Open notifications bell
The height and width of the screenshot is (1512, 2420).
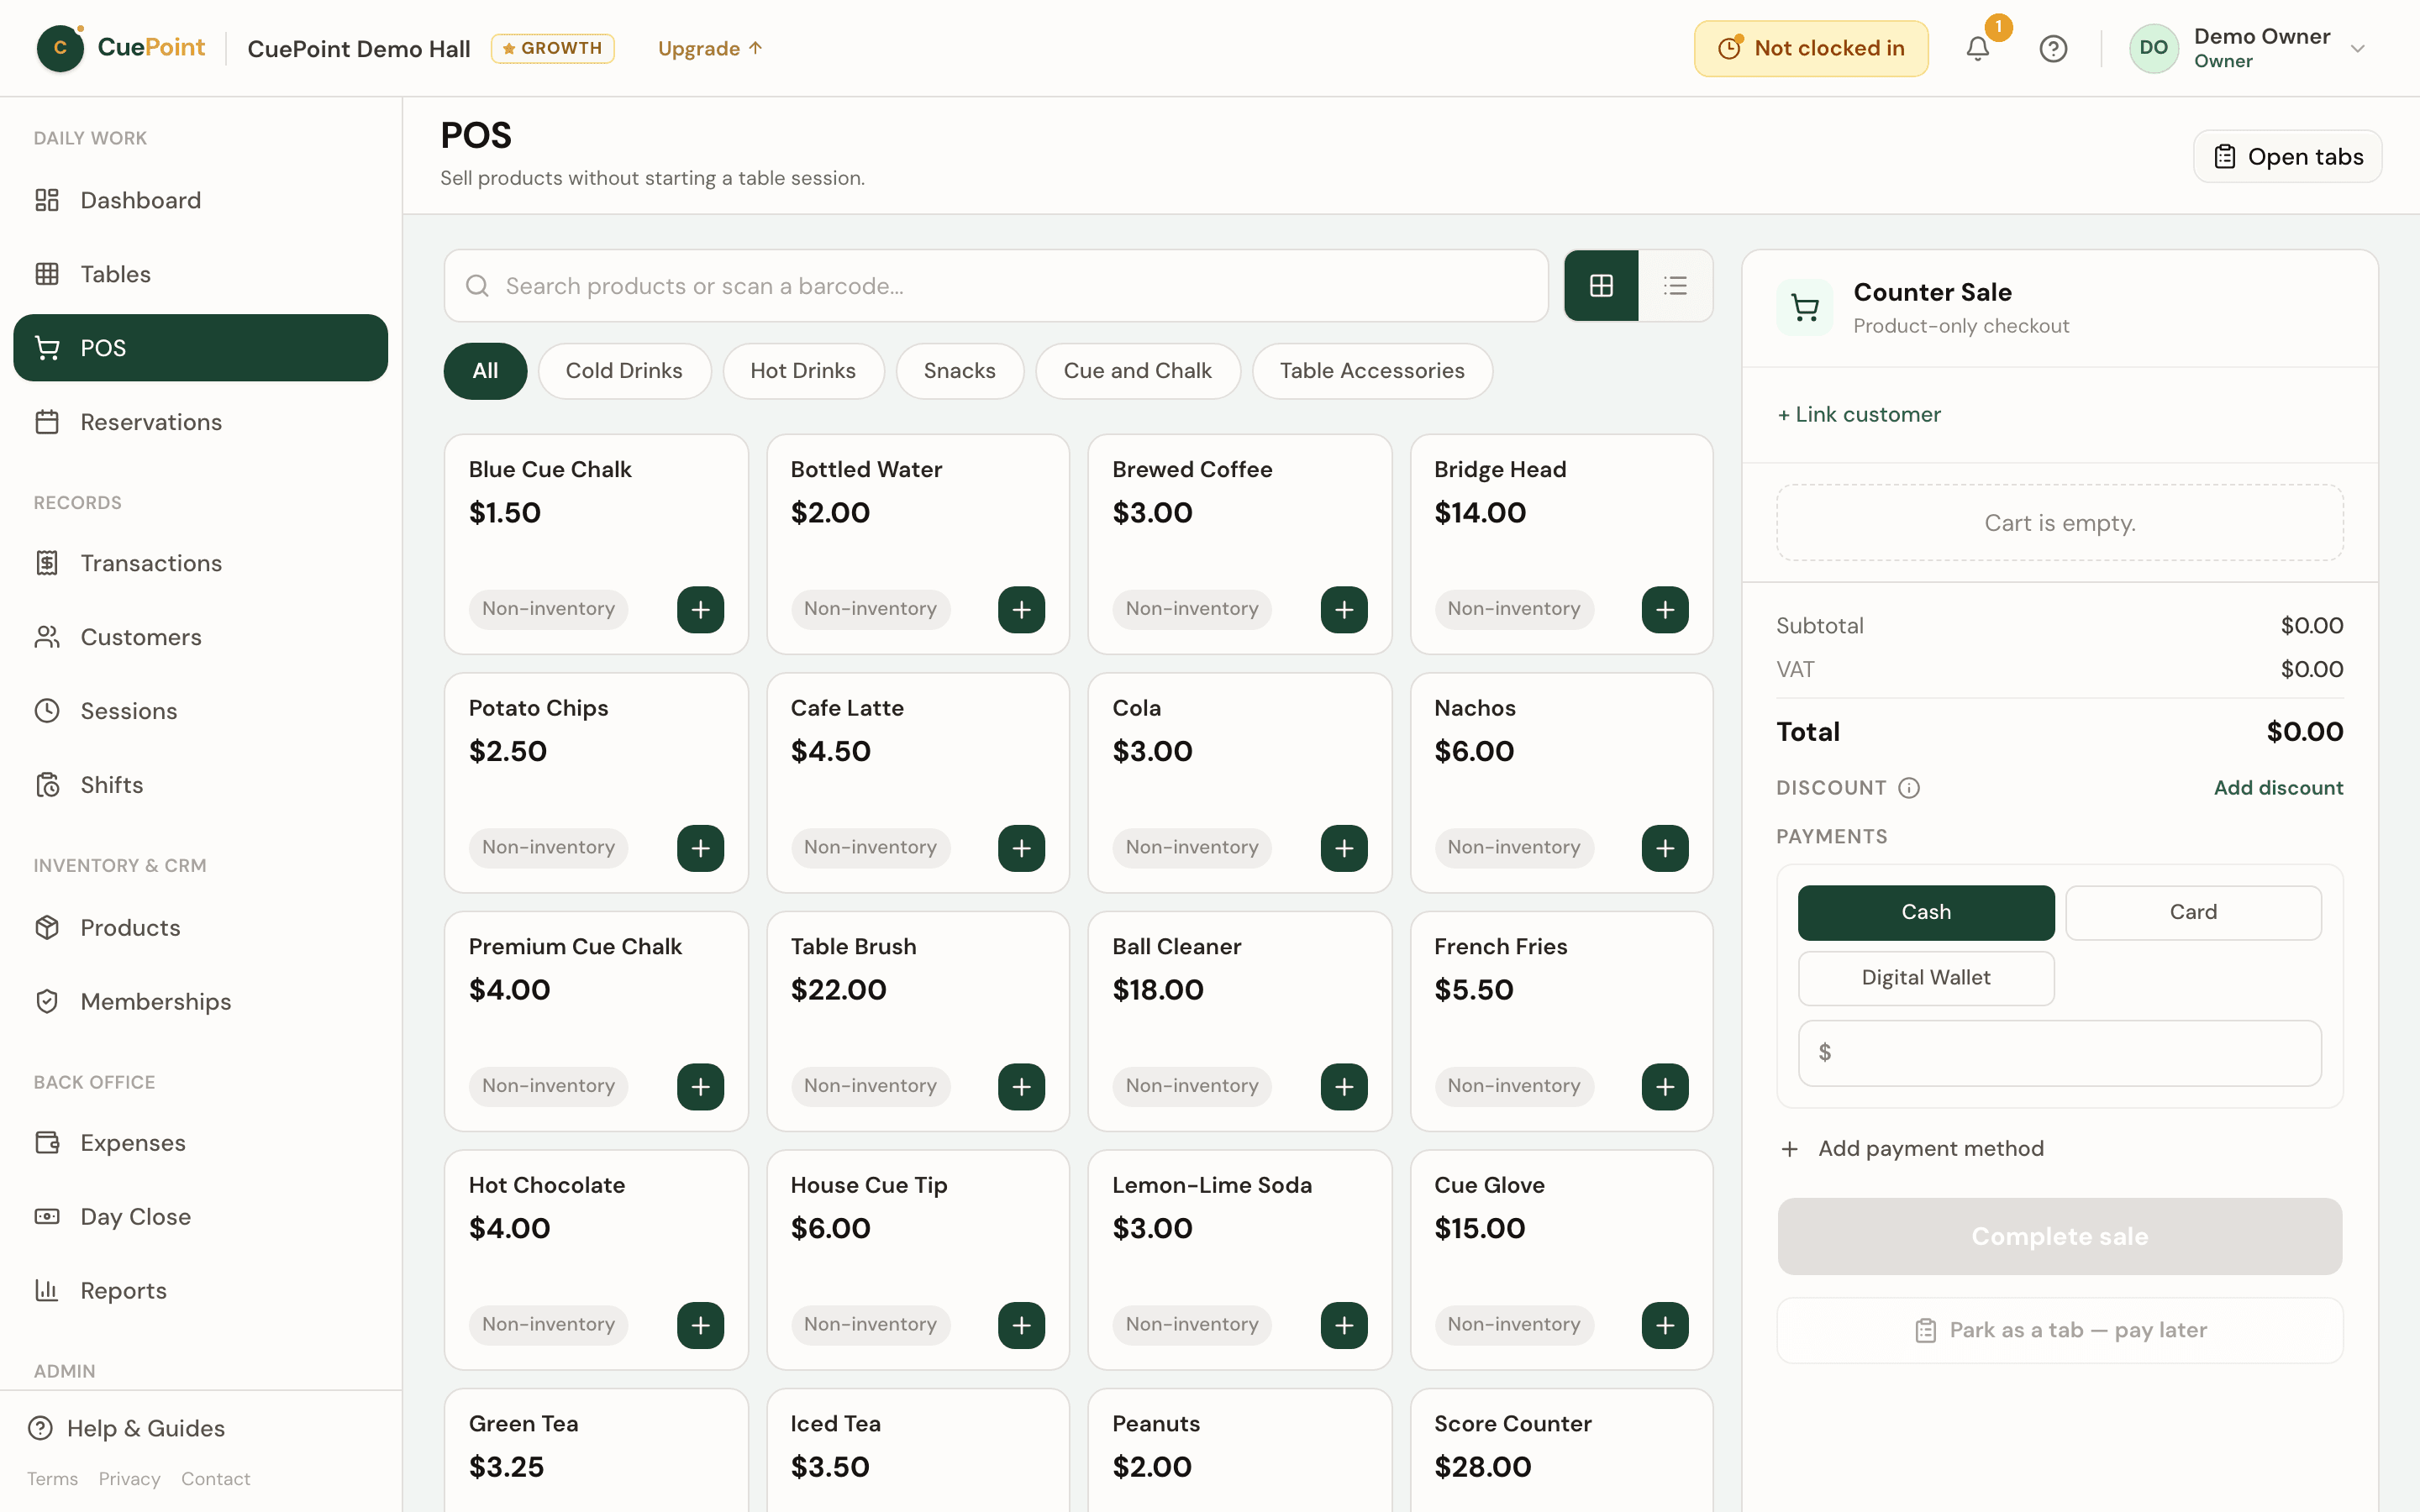[1977, 48]
